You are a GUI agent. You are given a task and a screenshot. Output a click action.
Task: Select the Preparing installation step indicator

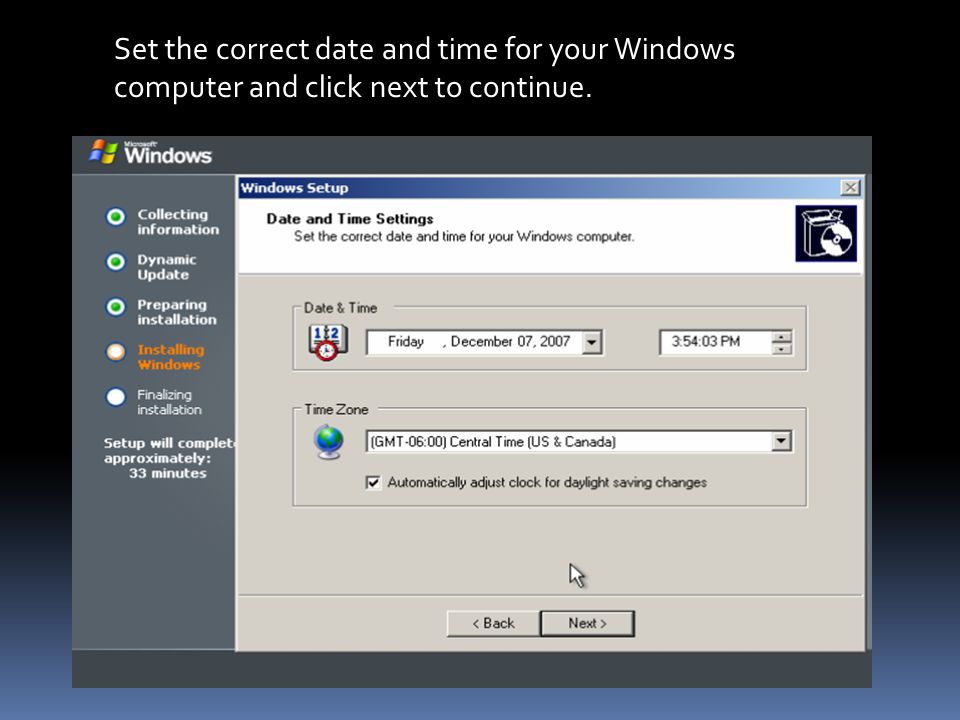click(116, 307)
